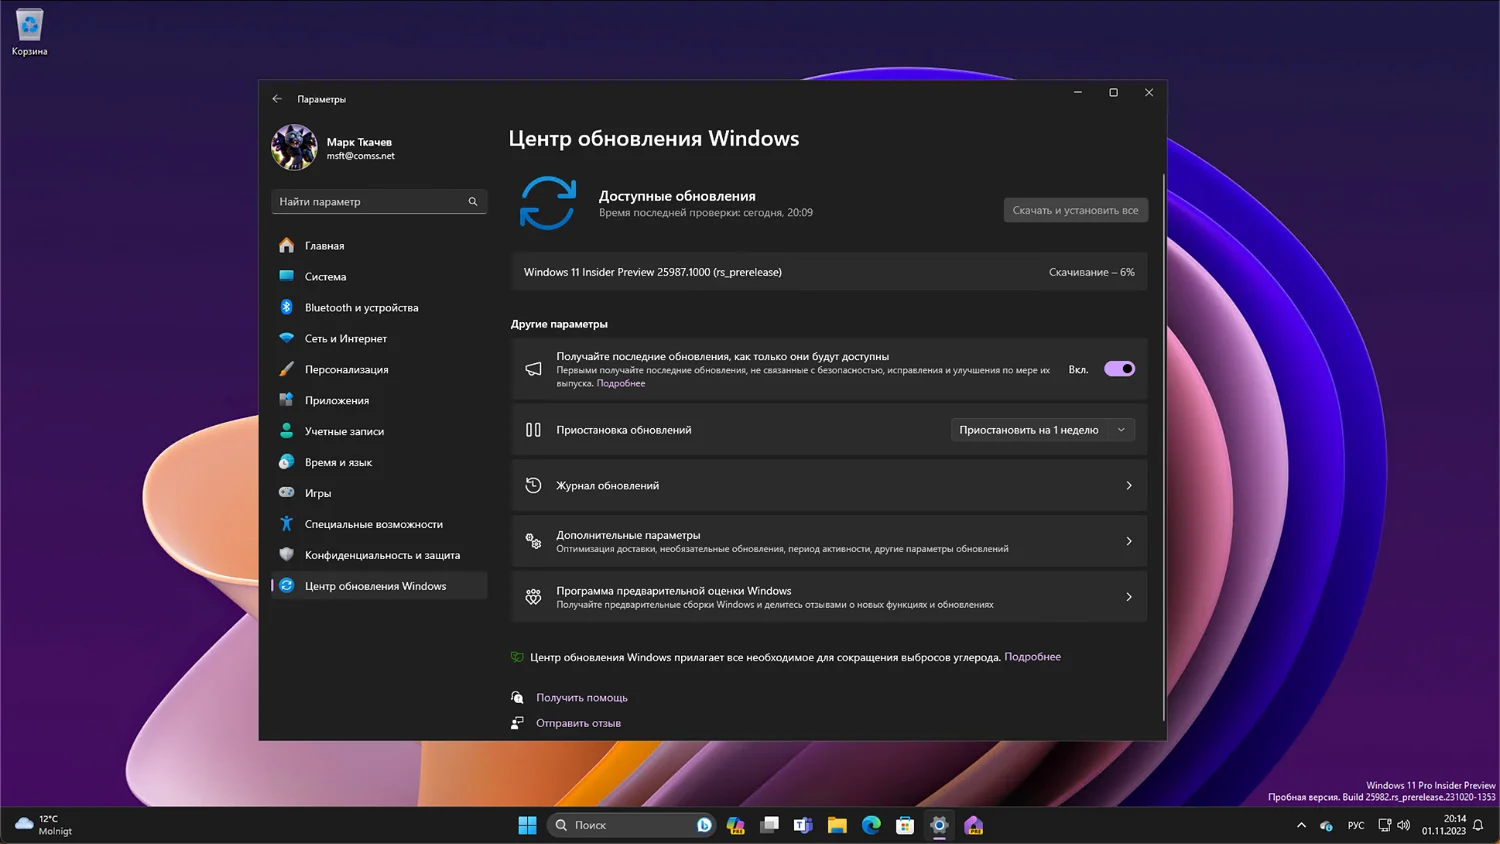Image resolution: width=1500 pixels, height=844 pixels.
Task: Open Учетные записи person icon
Action: point(287,431)
